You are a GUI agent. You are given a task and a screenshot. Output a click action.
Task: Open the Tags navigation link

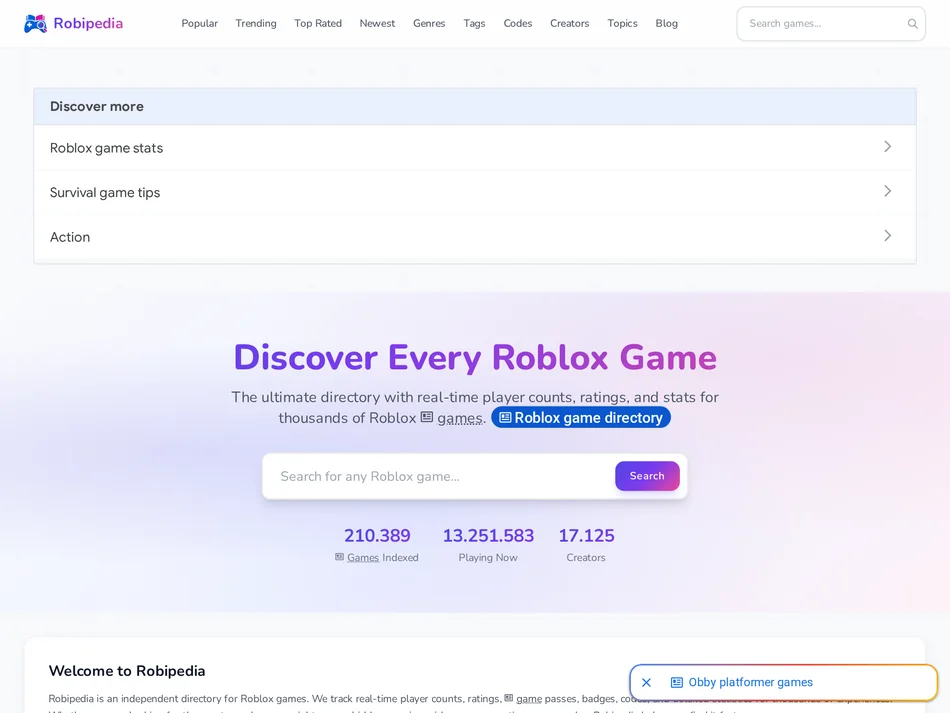click(x=474, y=24)
